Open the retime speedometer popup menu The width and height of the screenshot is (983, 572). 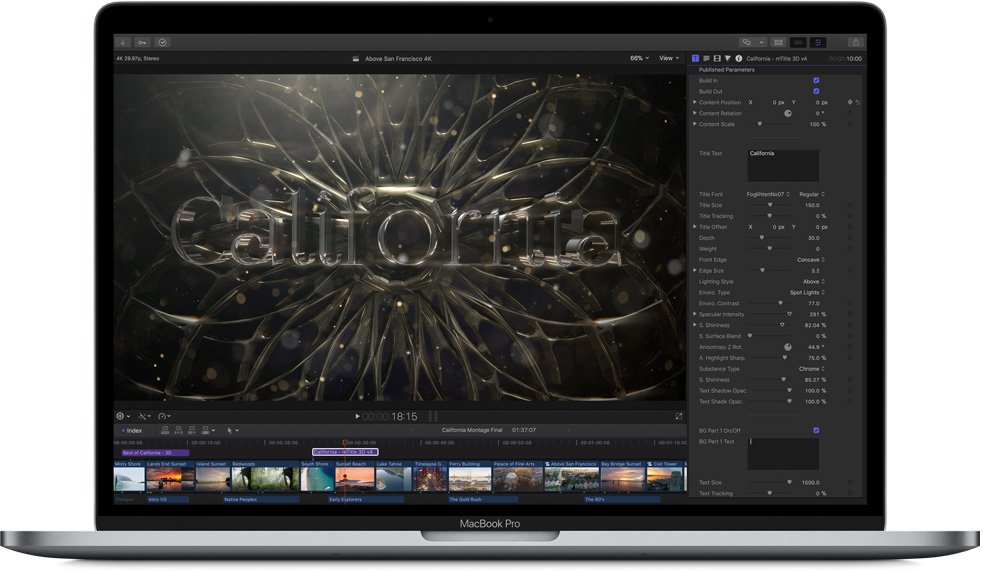164,416
